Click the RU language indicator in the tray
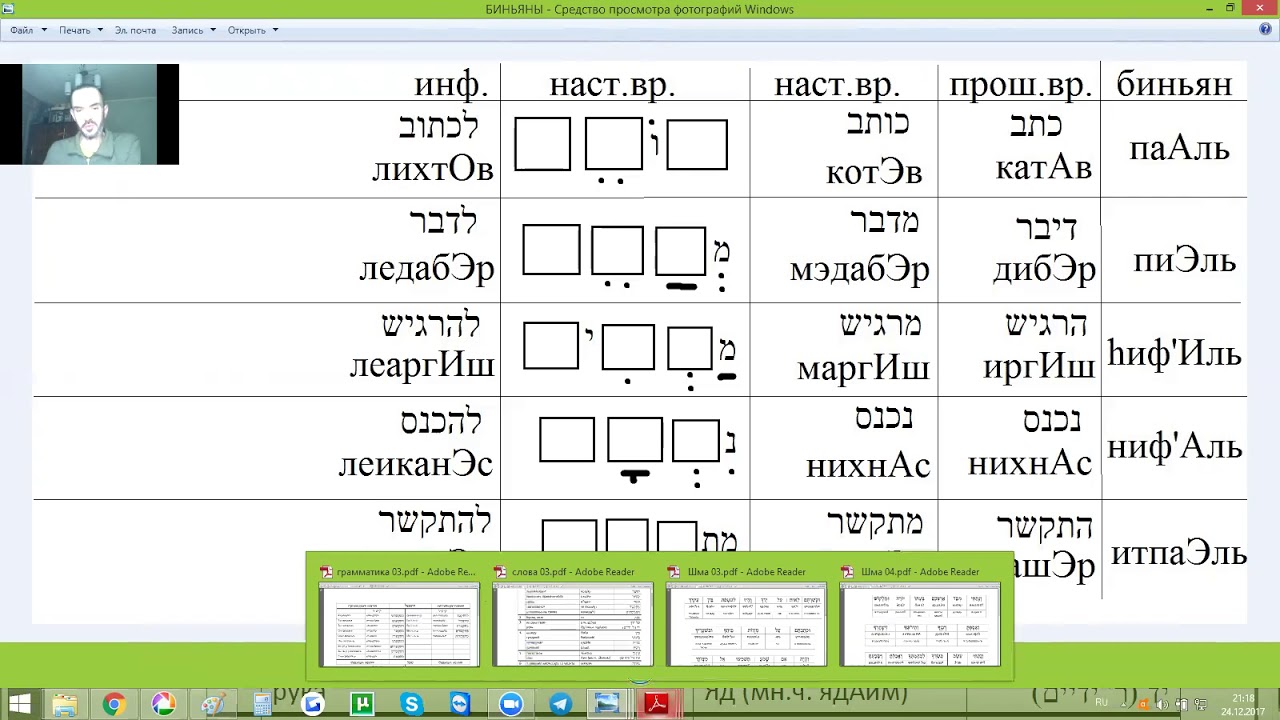Image resolution: width=1280 pixels, height=720 pixels. tap(1102, 704)
